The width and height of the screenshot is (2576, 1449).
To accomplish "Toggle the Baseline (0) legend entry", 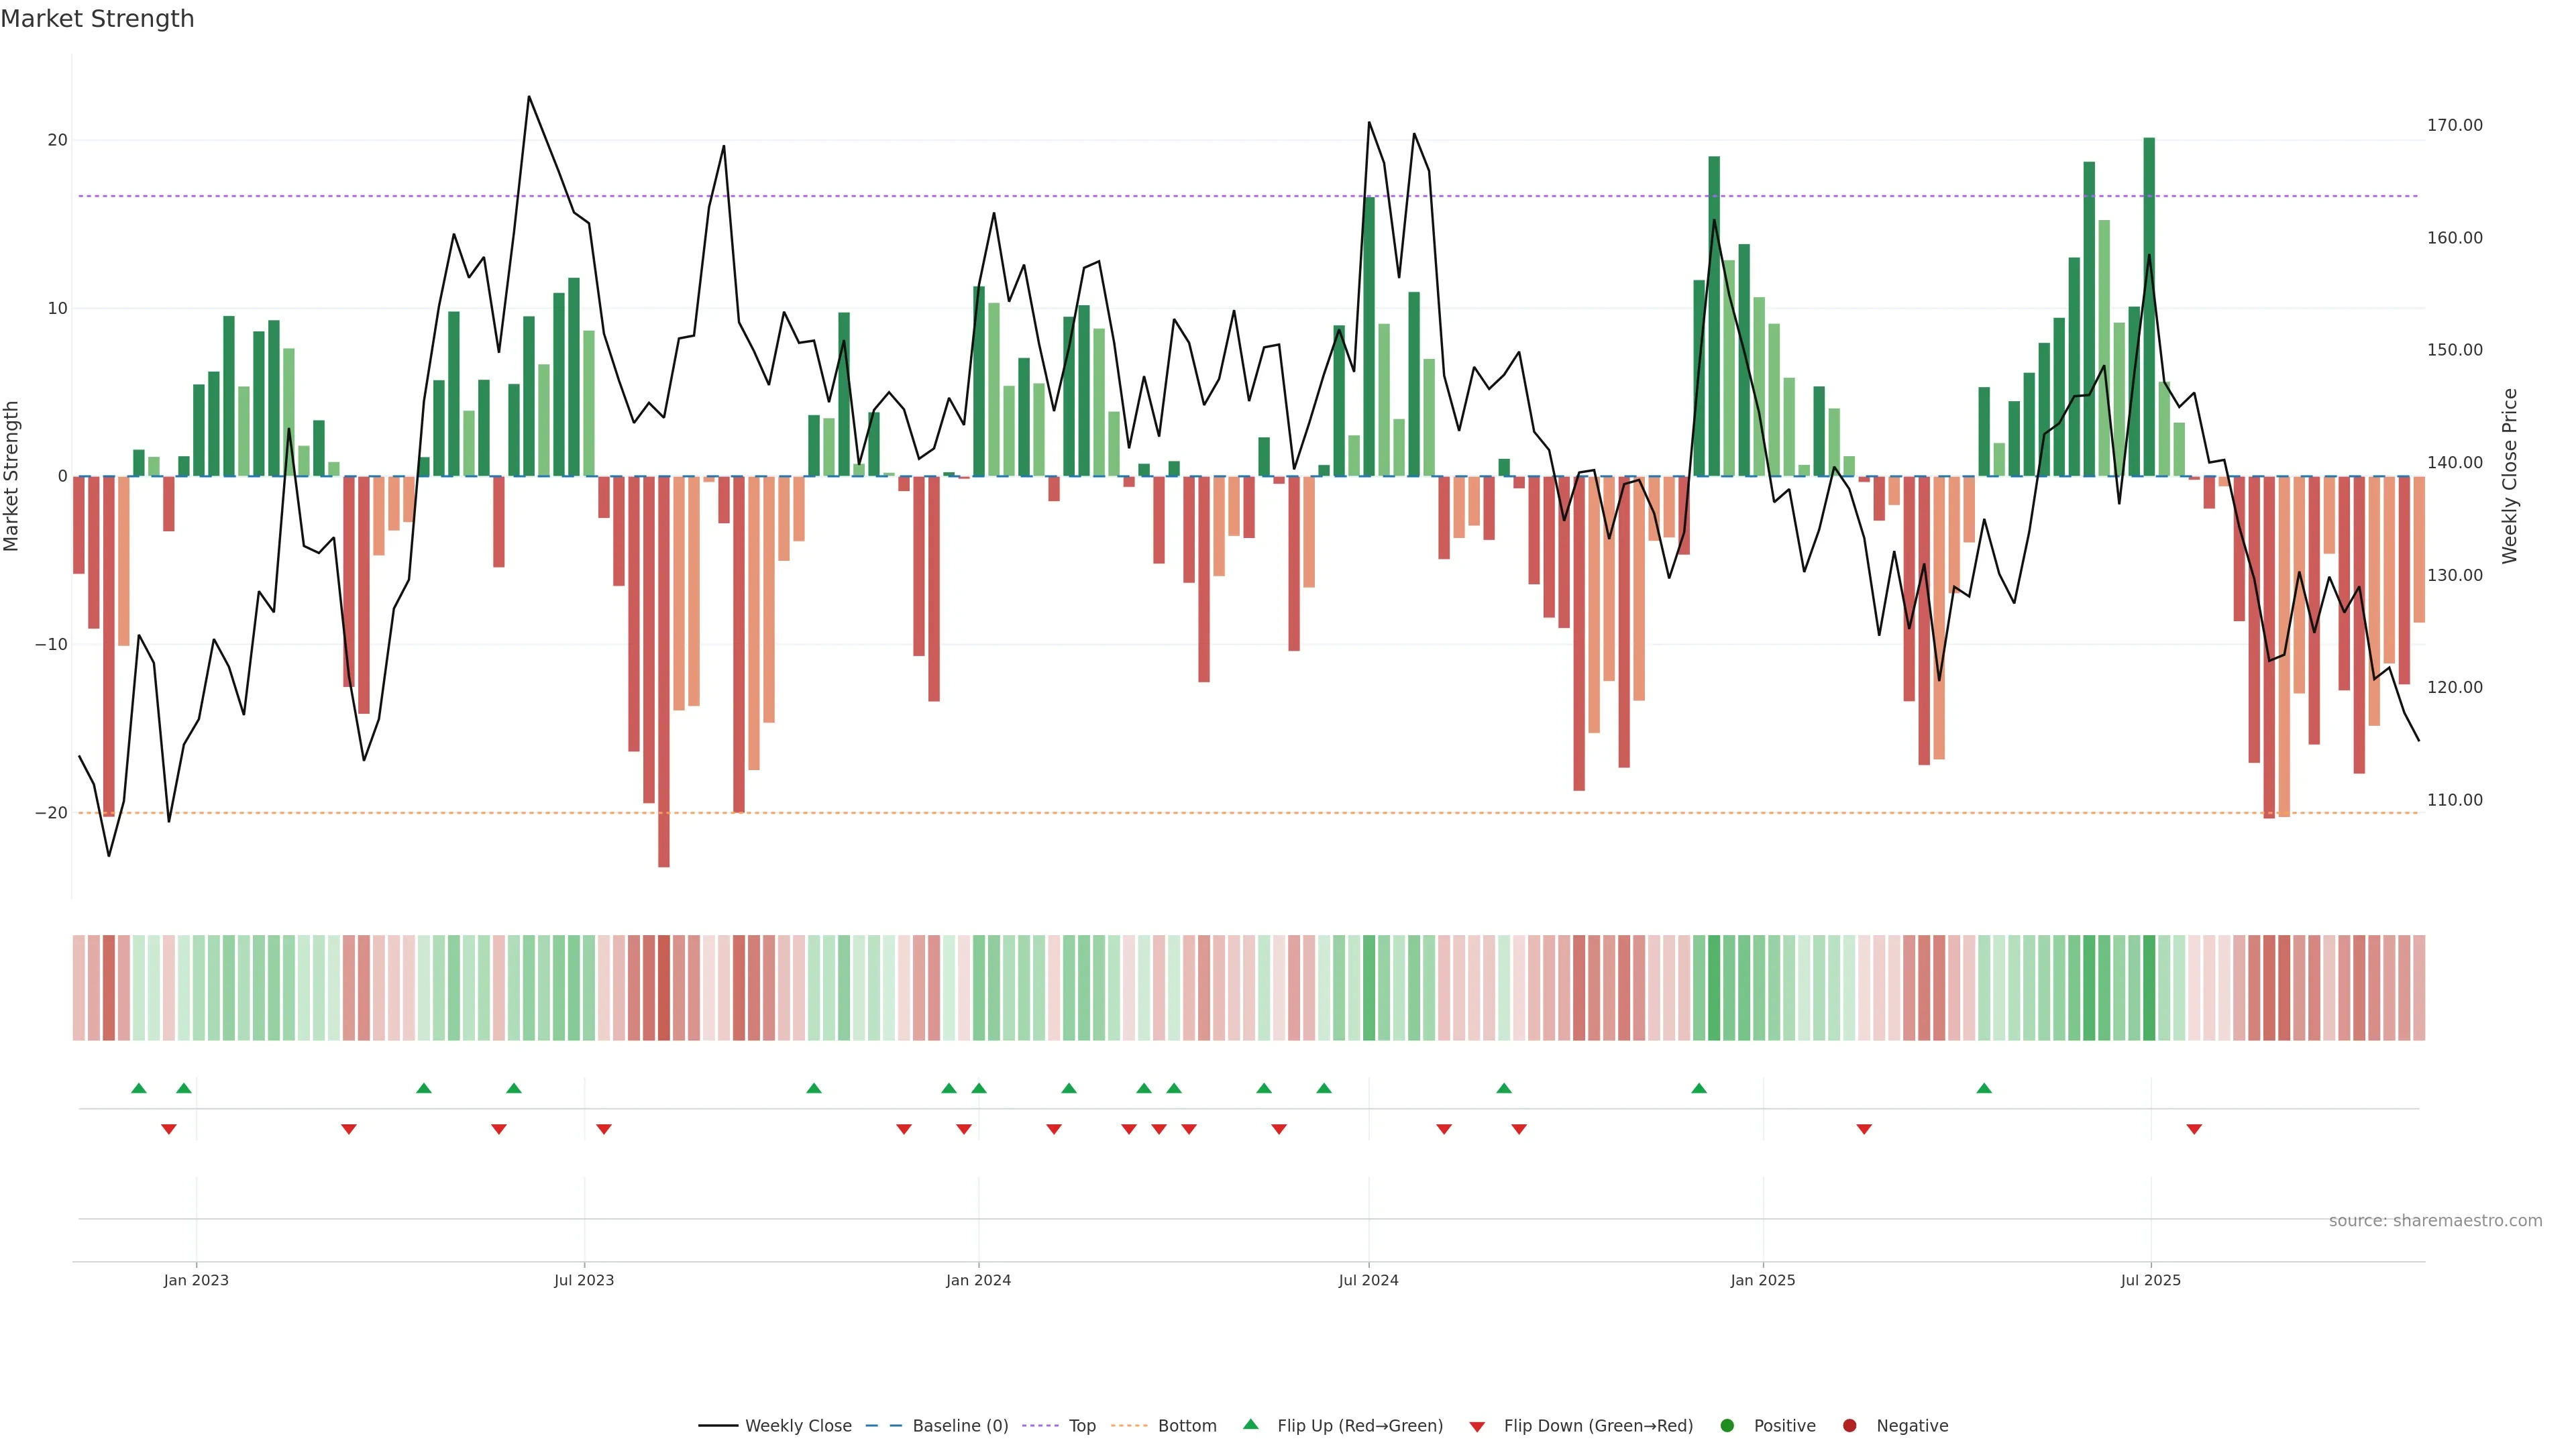I will (x=959, y=1426).
